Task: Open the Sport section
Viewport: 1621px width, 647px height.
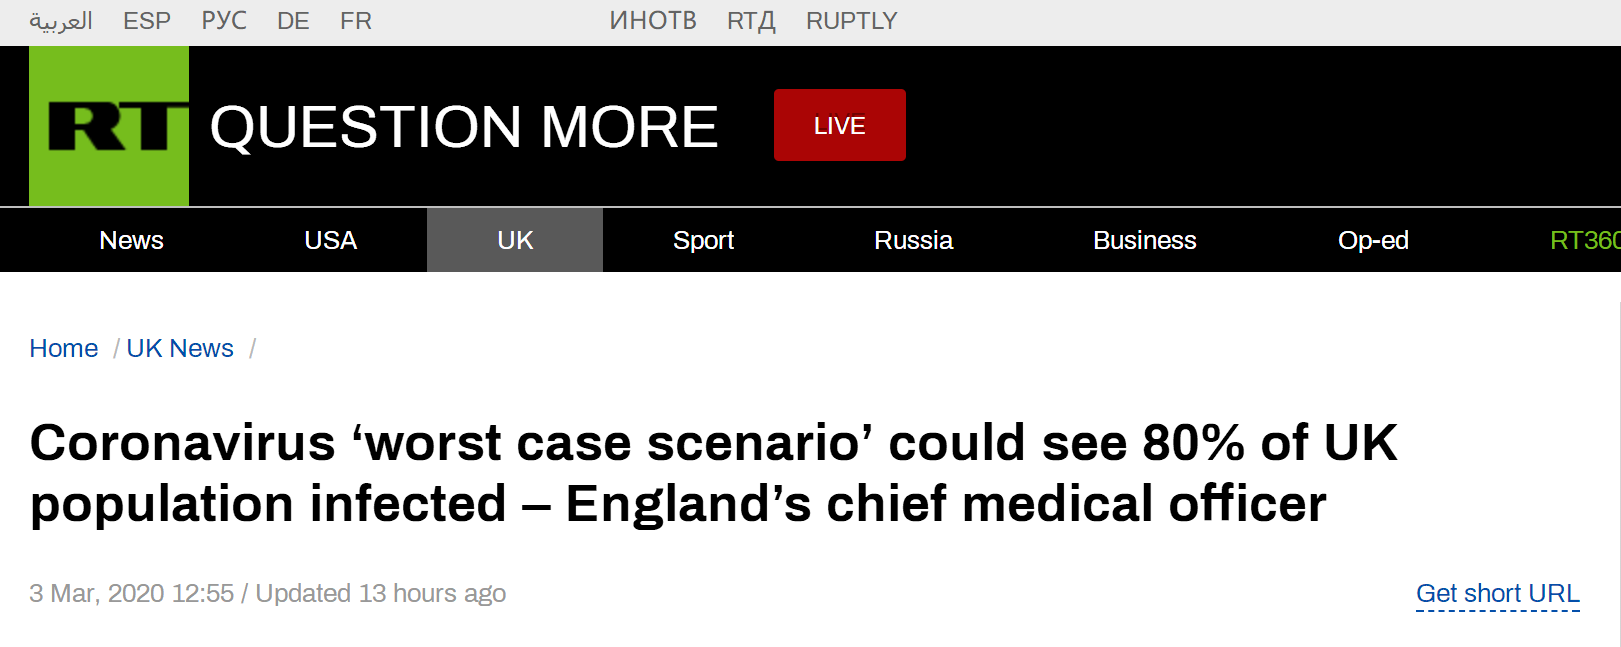Action: [703, 240]
